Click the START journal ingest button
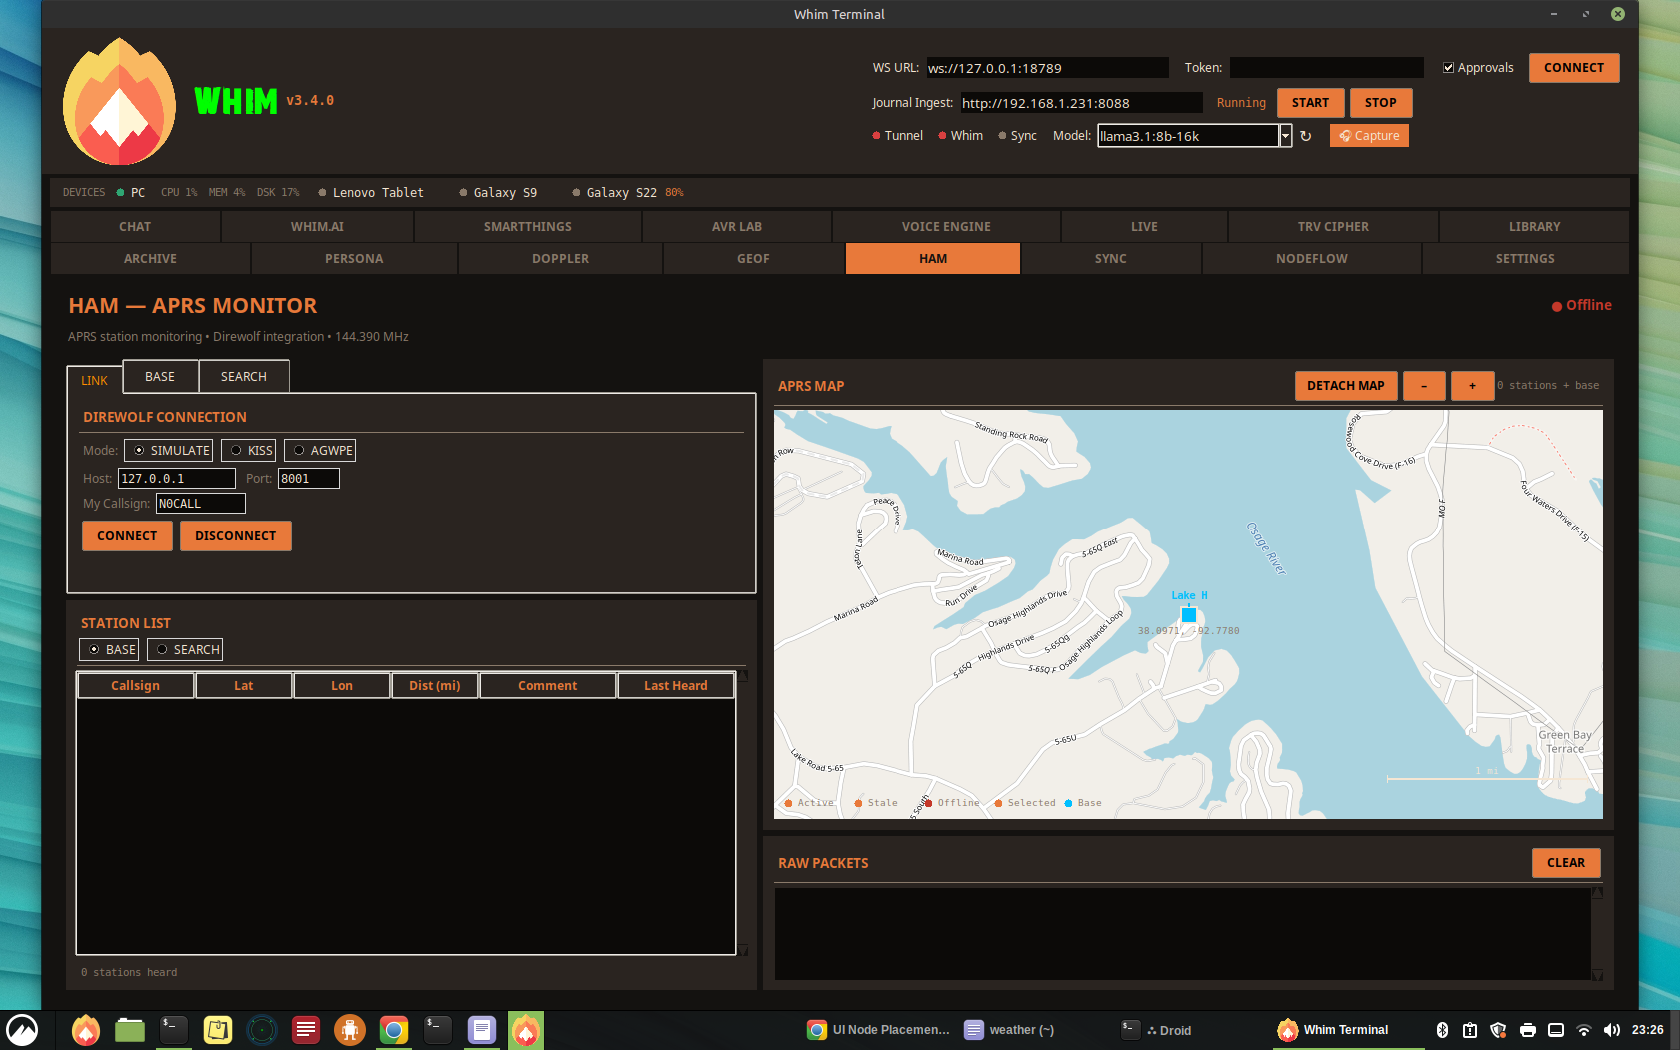Screen dimensions: 1680x1050 (x=1310, y=103)
